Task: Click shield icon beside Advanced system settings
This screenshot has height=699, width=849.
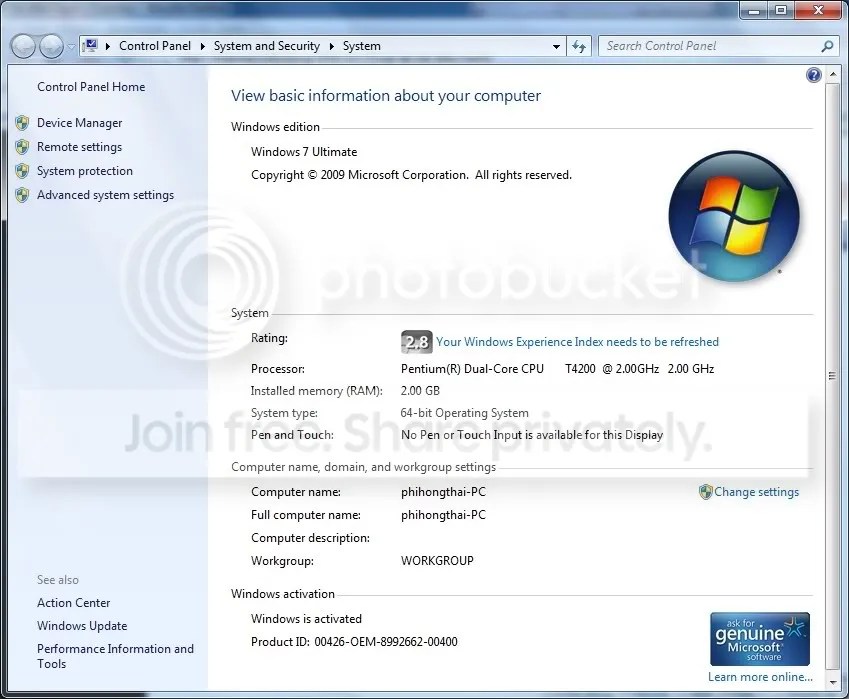Action: pyautogui.click(x=22, y=195)
